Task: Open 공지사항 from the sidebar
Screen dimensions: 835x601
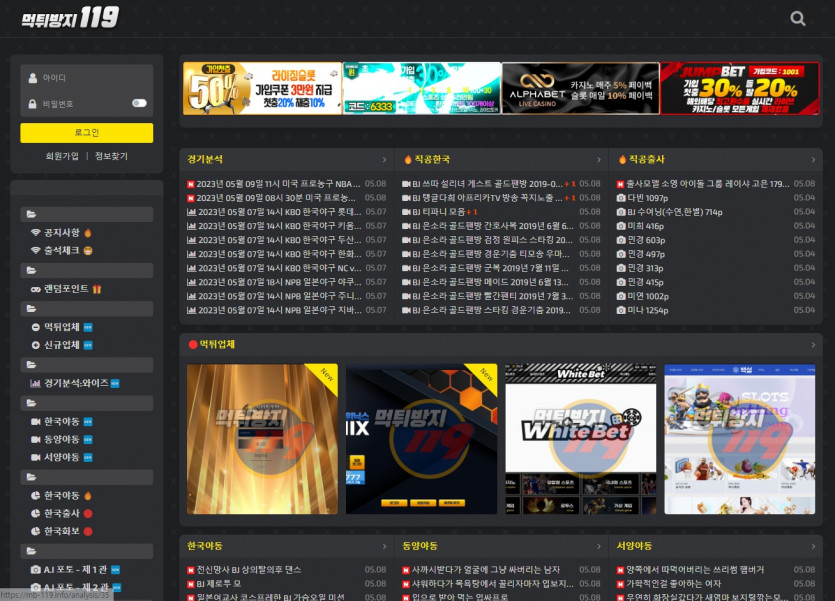Action: tap(62, 232)
